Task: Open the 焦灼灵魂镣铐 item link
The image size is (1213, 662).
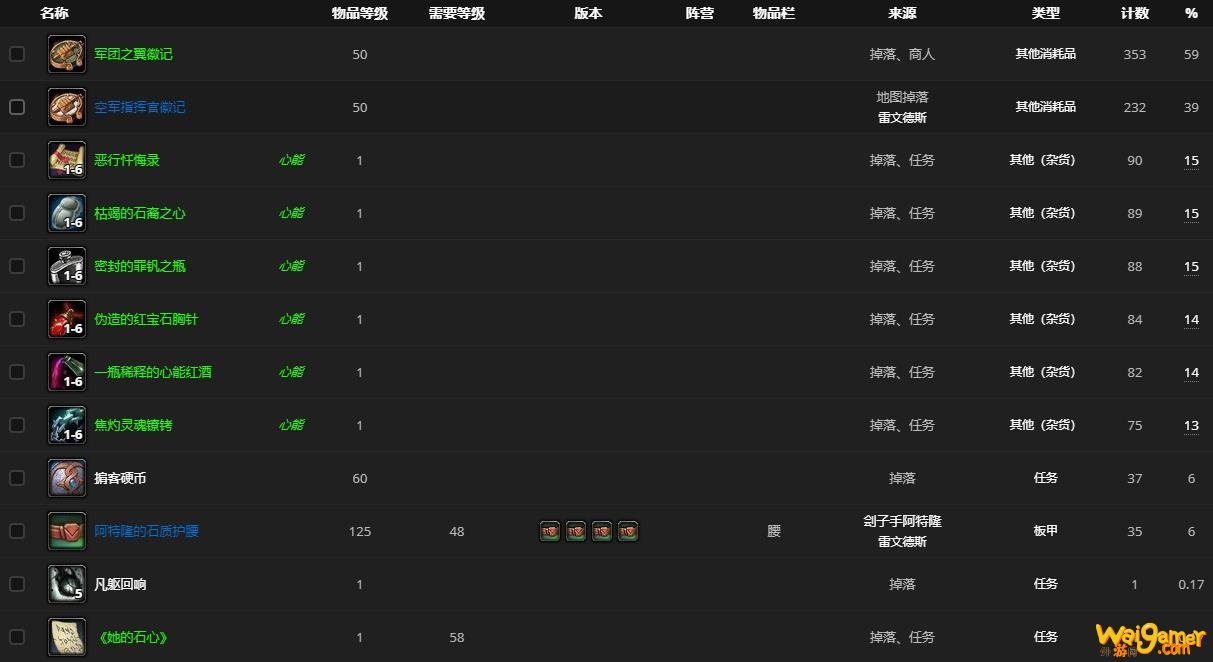Action: click(x=133, y=425)
